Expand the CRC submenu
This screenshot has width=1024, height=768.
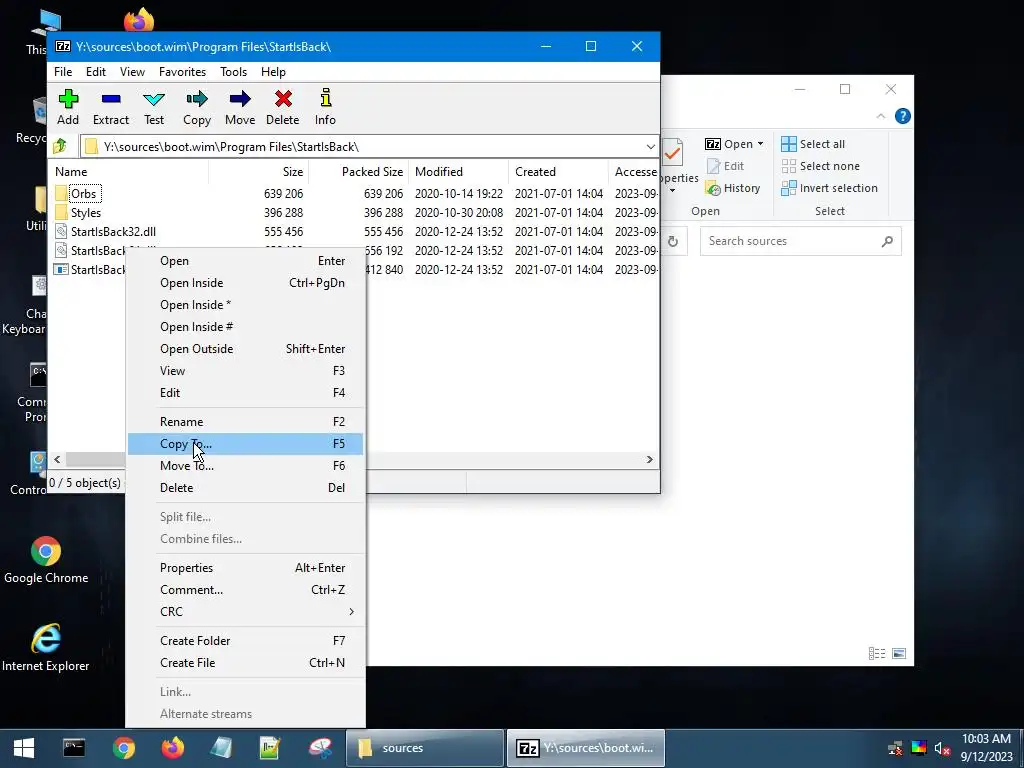246,612
